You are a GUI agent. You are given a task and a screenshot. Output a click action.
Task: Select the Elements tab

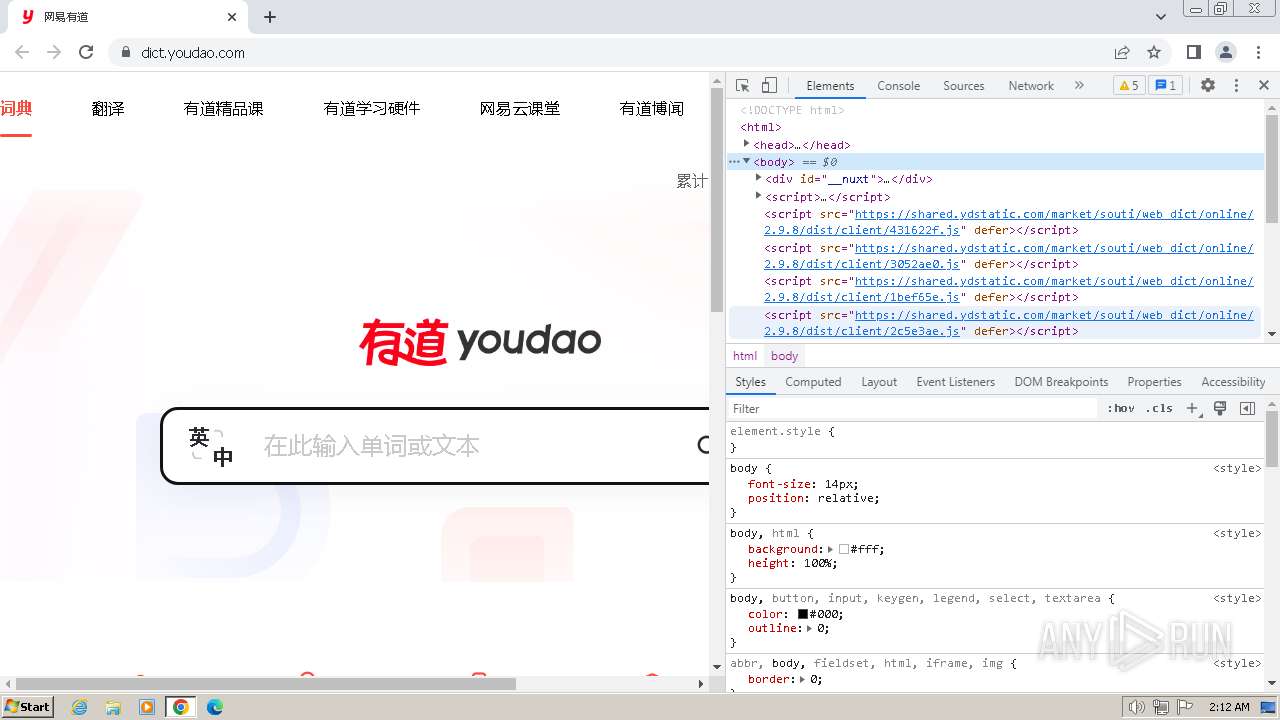830,86
